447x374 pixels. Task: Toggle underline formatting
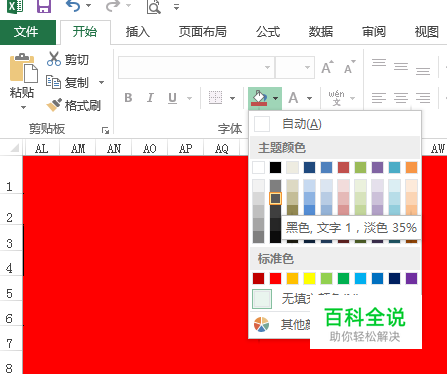click(x=172, y=98)
